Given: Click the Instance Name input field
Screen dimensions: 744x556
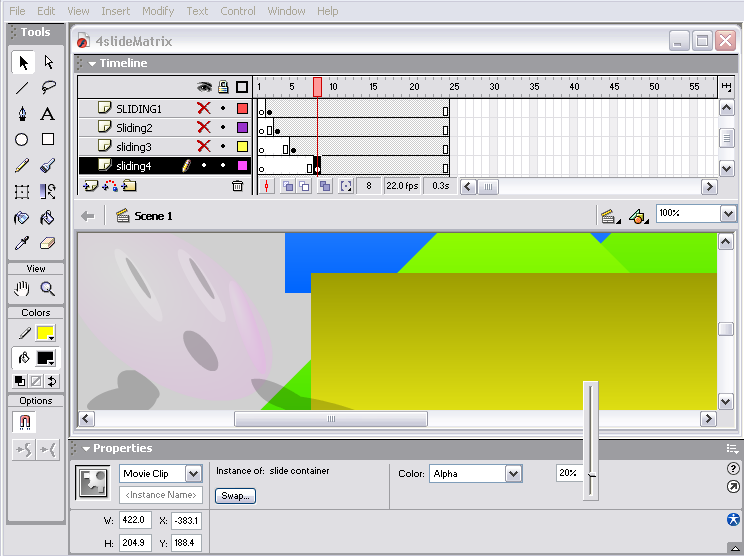Looking at the screenshot, I should pos(161,495).
